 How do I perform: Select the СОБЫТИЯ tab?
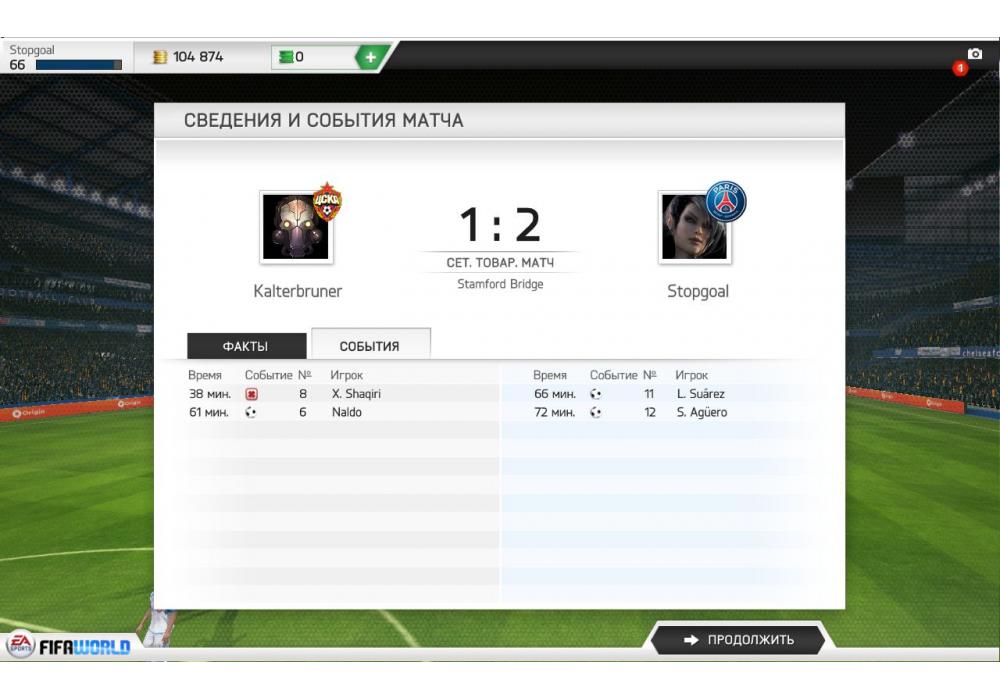371,346
